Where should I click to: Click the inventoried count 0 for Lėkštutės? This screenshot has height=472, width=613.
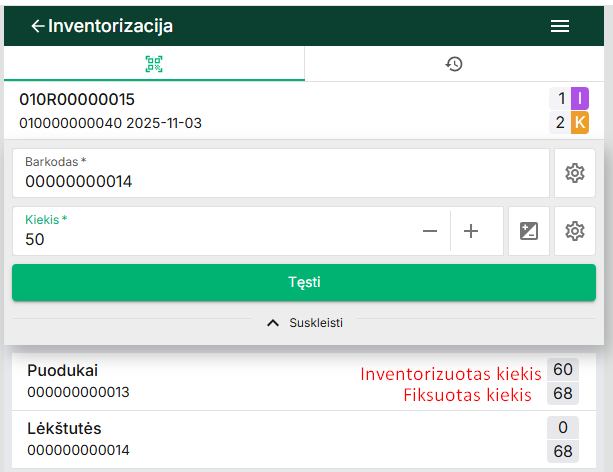[x=564, y=428]
